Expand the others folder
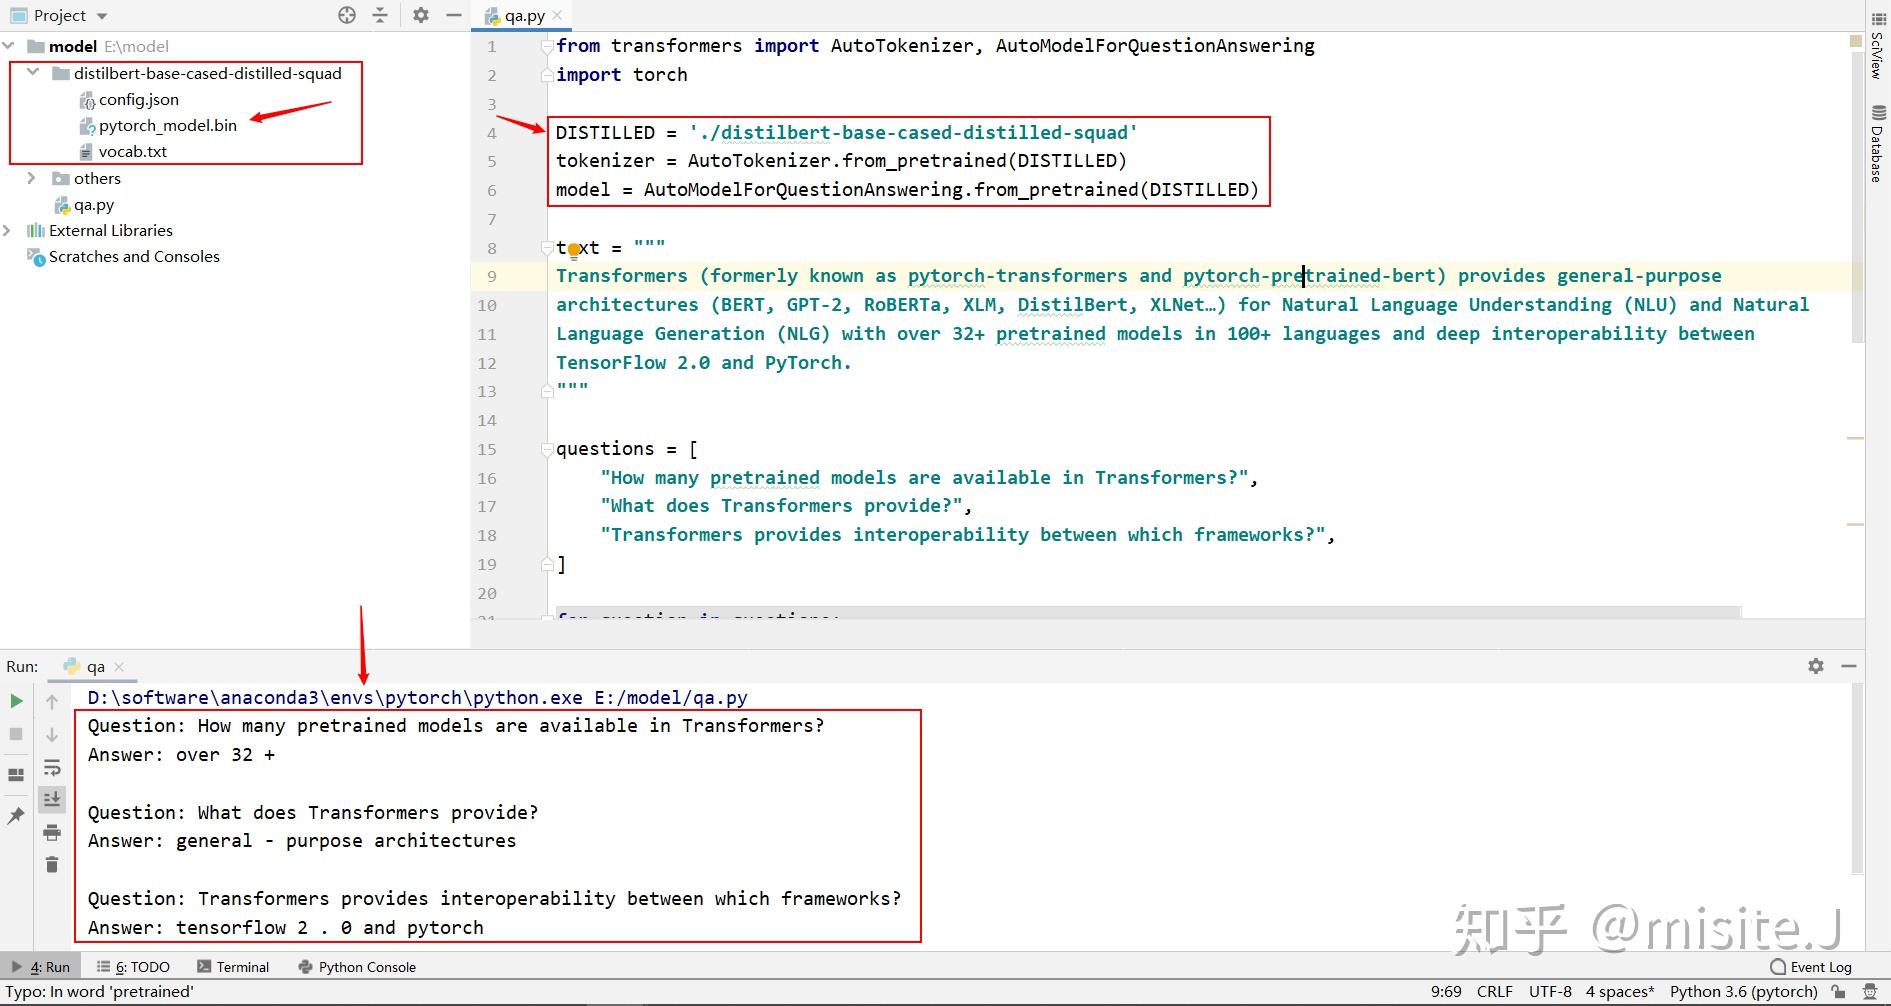Viewport: 1891px width, 1006px height. (x=32, y=178)
